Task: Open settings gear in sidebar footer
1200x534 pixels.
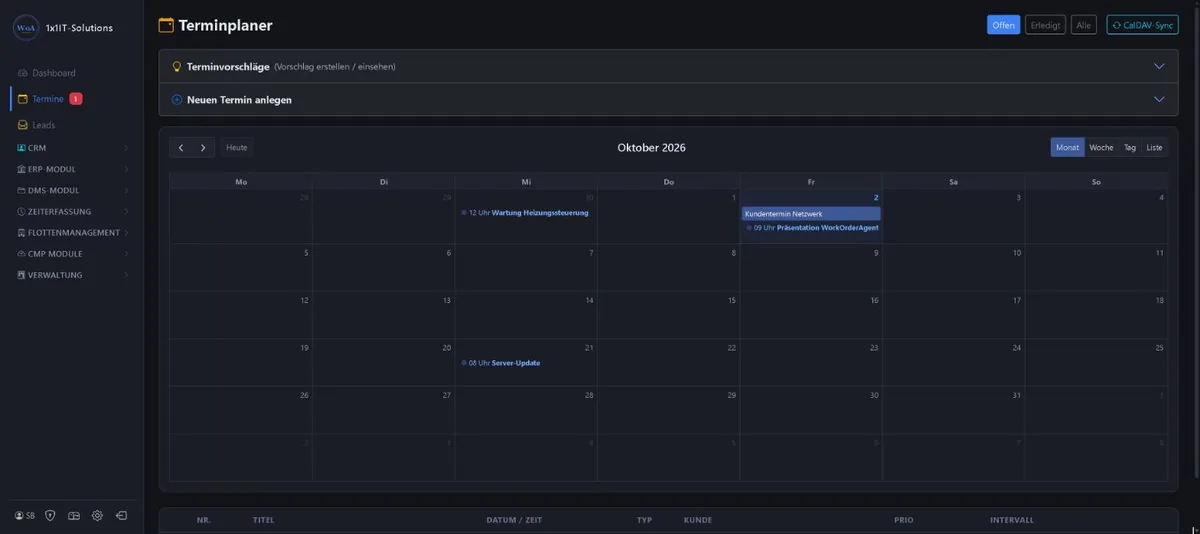Action: pos(97,515)
